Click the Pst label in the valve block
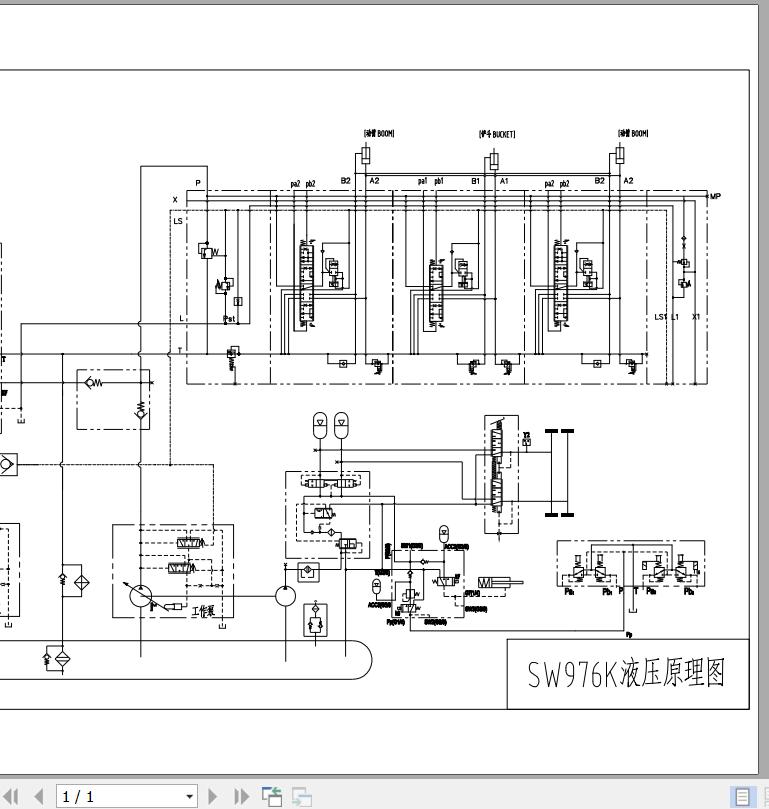The width and height of the screenshot is (769, 809). click(x=229, y=319)
